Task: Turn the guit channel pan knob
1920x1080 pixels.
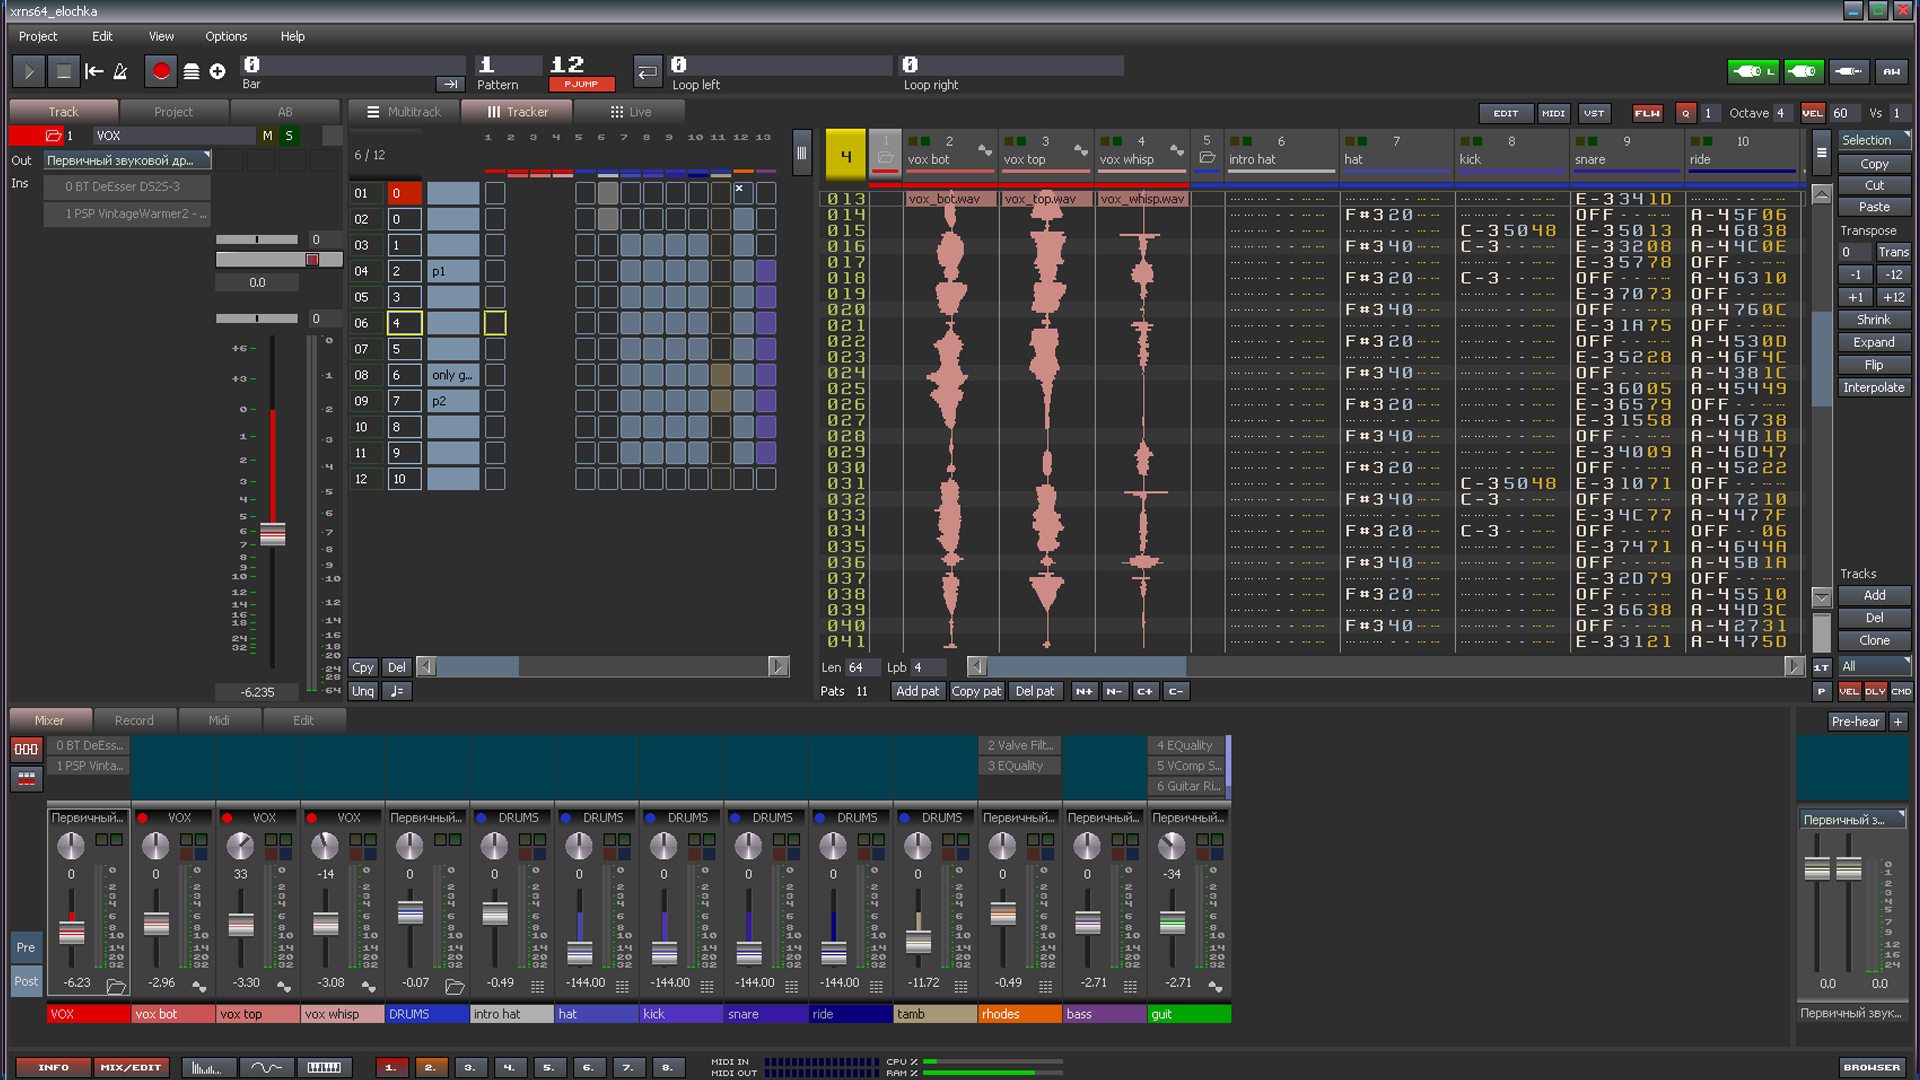Action: point(1171,847)
